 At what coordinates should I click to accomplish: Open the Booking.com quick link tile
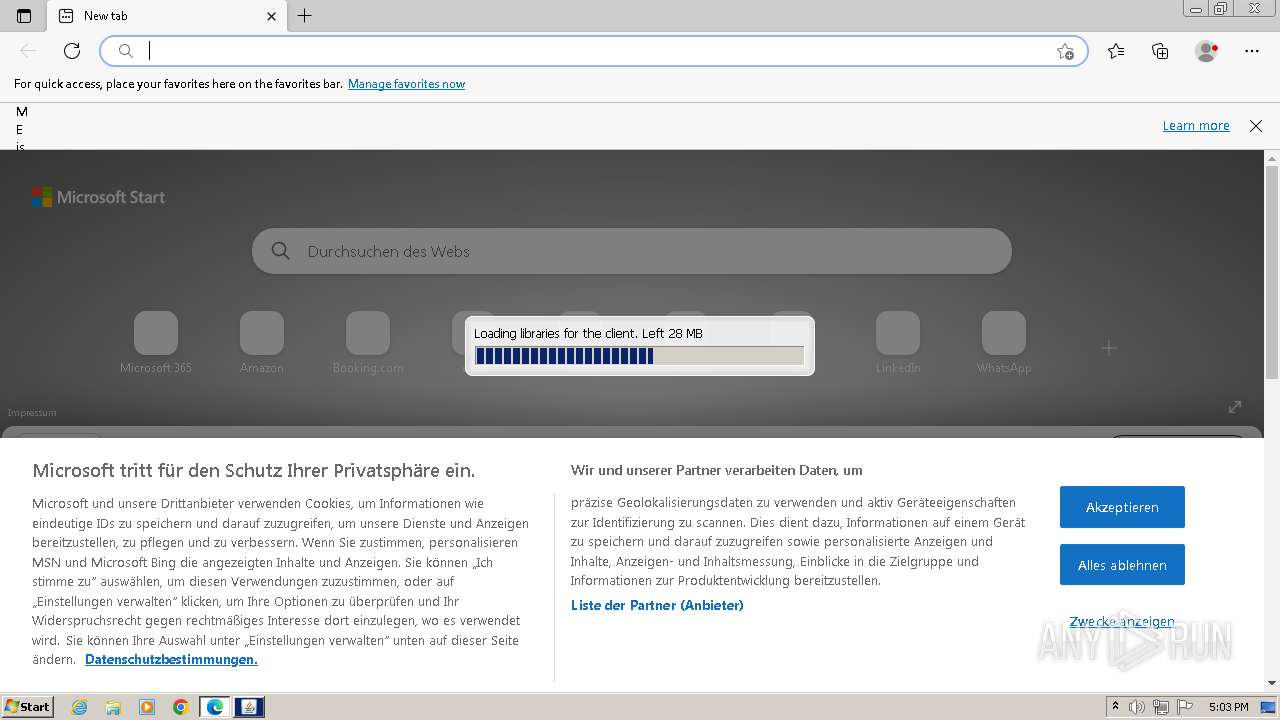coord(368,343)
